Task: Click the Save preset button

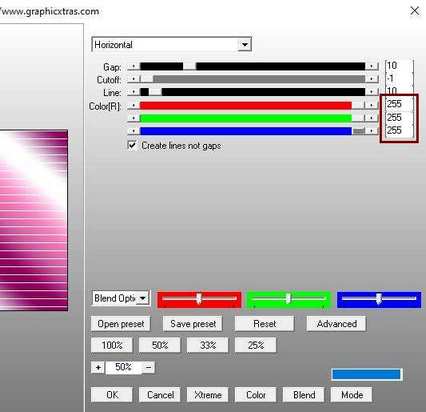Action: [193, 324]
